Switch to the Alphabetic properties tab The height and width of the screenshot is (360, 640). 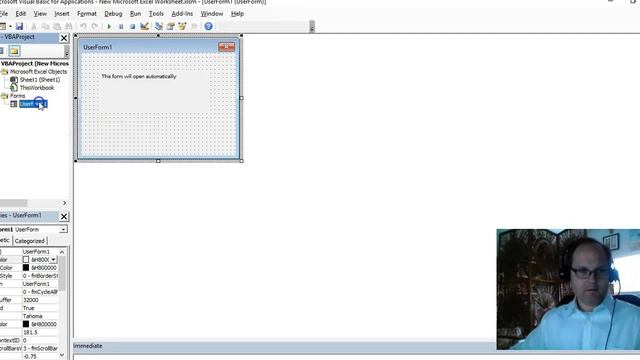point(5,240)
